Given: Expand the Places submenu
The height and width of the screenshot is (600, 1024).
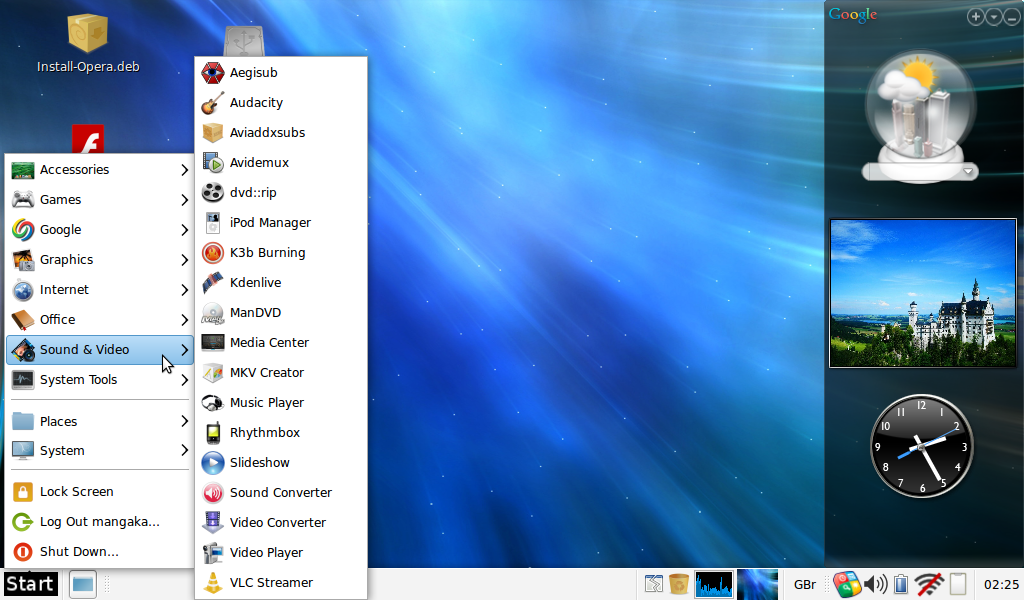Looking at the screenshot, I should 99,422.
